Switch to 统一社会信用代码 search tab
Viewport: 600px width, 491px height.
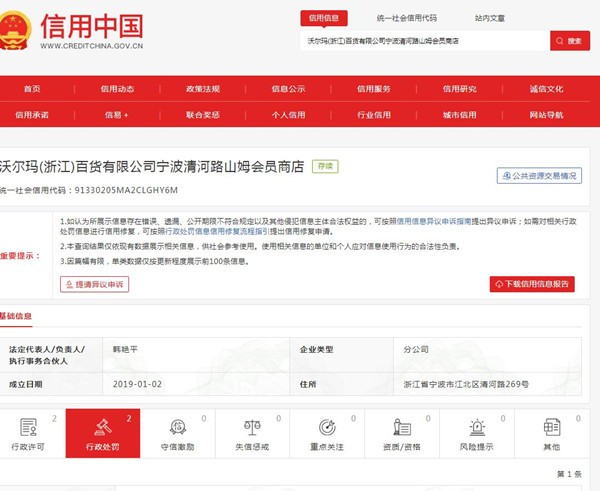407,18
